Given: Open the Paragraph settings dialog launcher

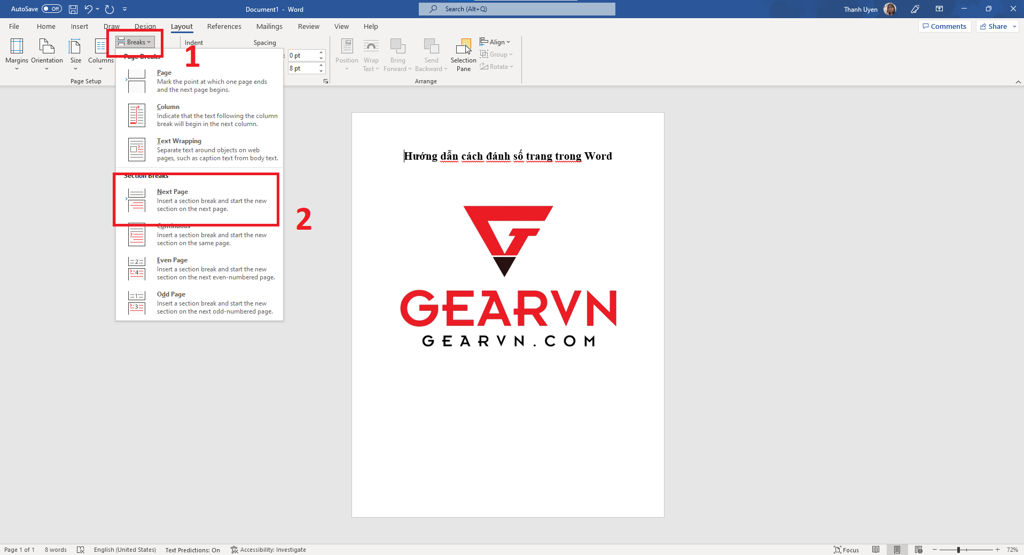Looking at the screenshot, I should [325, 82].
